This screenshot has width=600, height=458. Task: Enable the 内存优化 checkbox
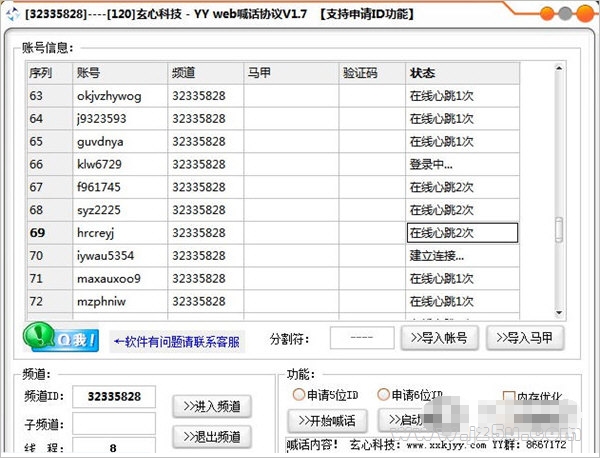point(509,396)
